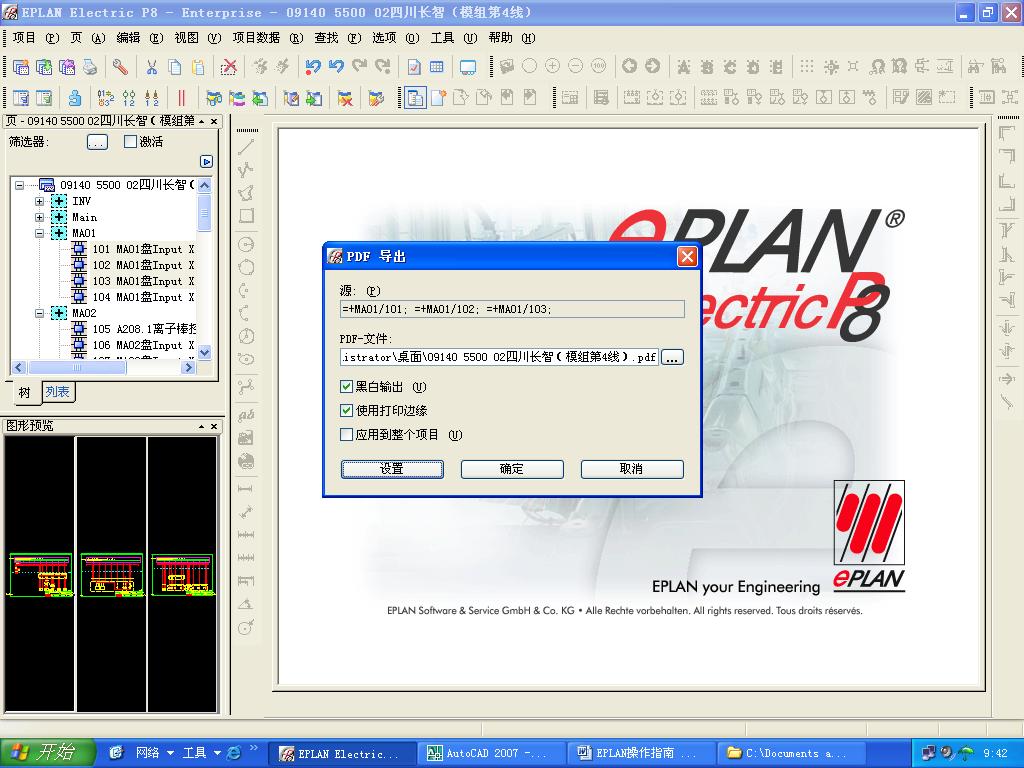Screen dimensions: 1024x768
Task: Click the middle page preview thumbnail
Action: coord(110,575)
